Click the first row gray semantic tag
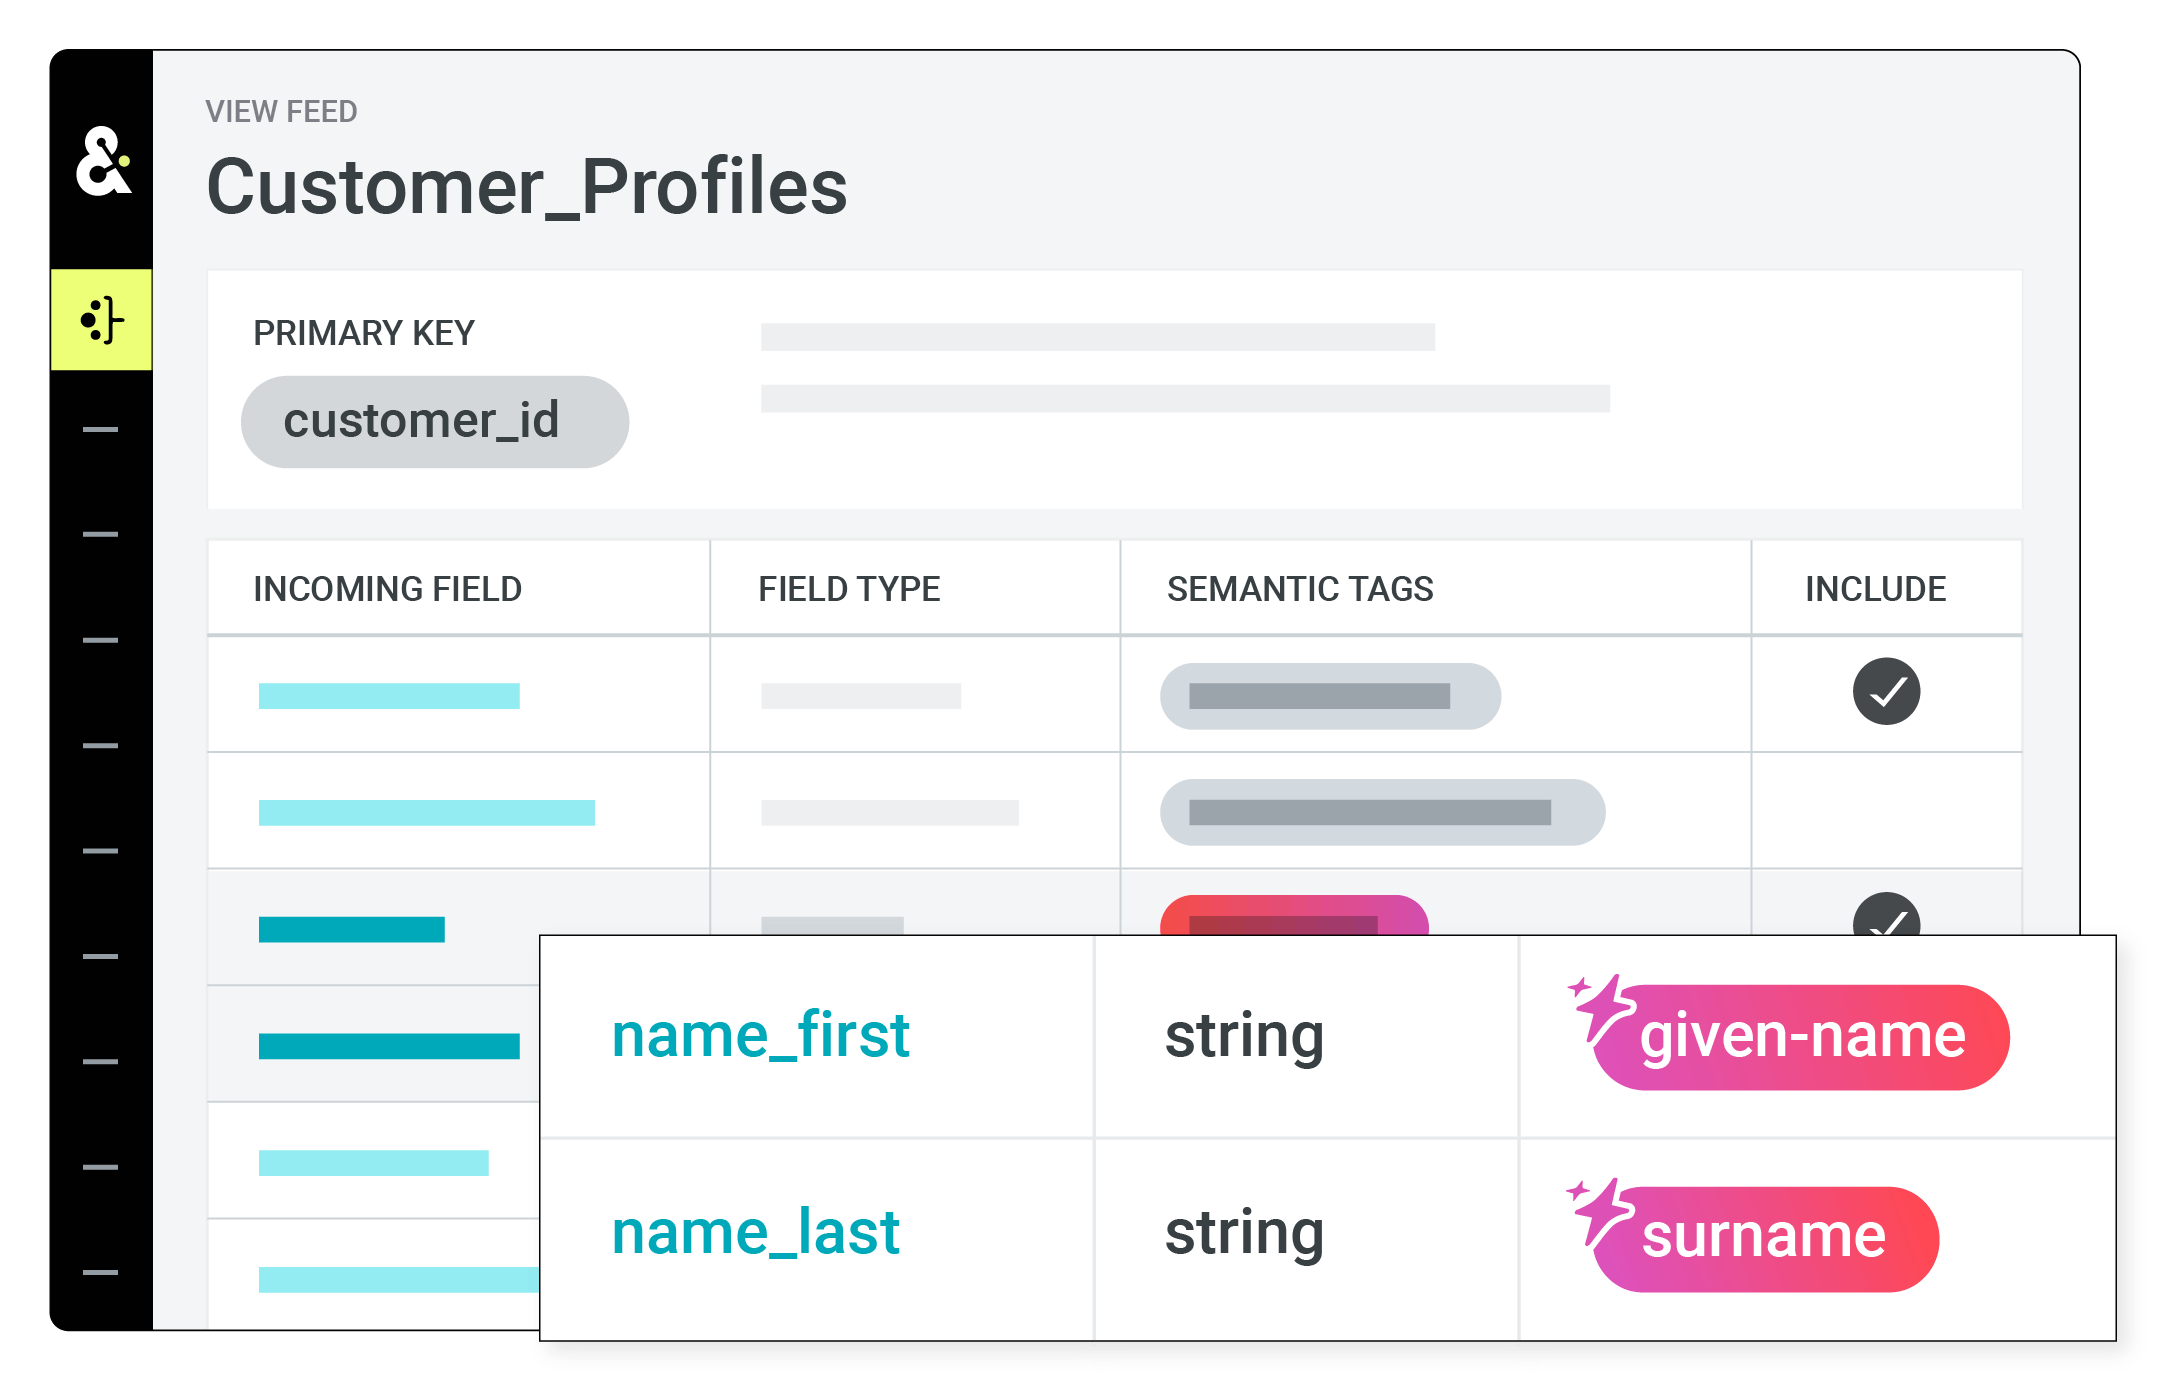Screen dimensions: 2160x1400 click(x=1329, y=696)
